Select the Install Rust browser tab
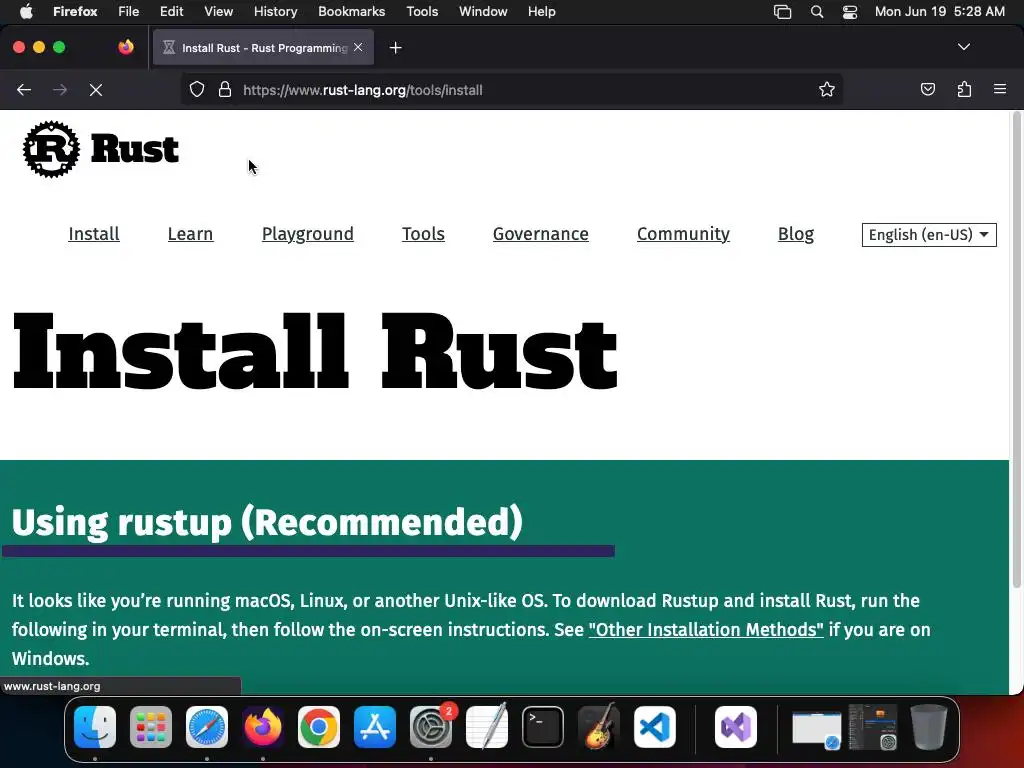The image size is (1024, 768). pos(263,47)
